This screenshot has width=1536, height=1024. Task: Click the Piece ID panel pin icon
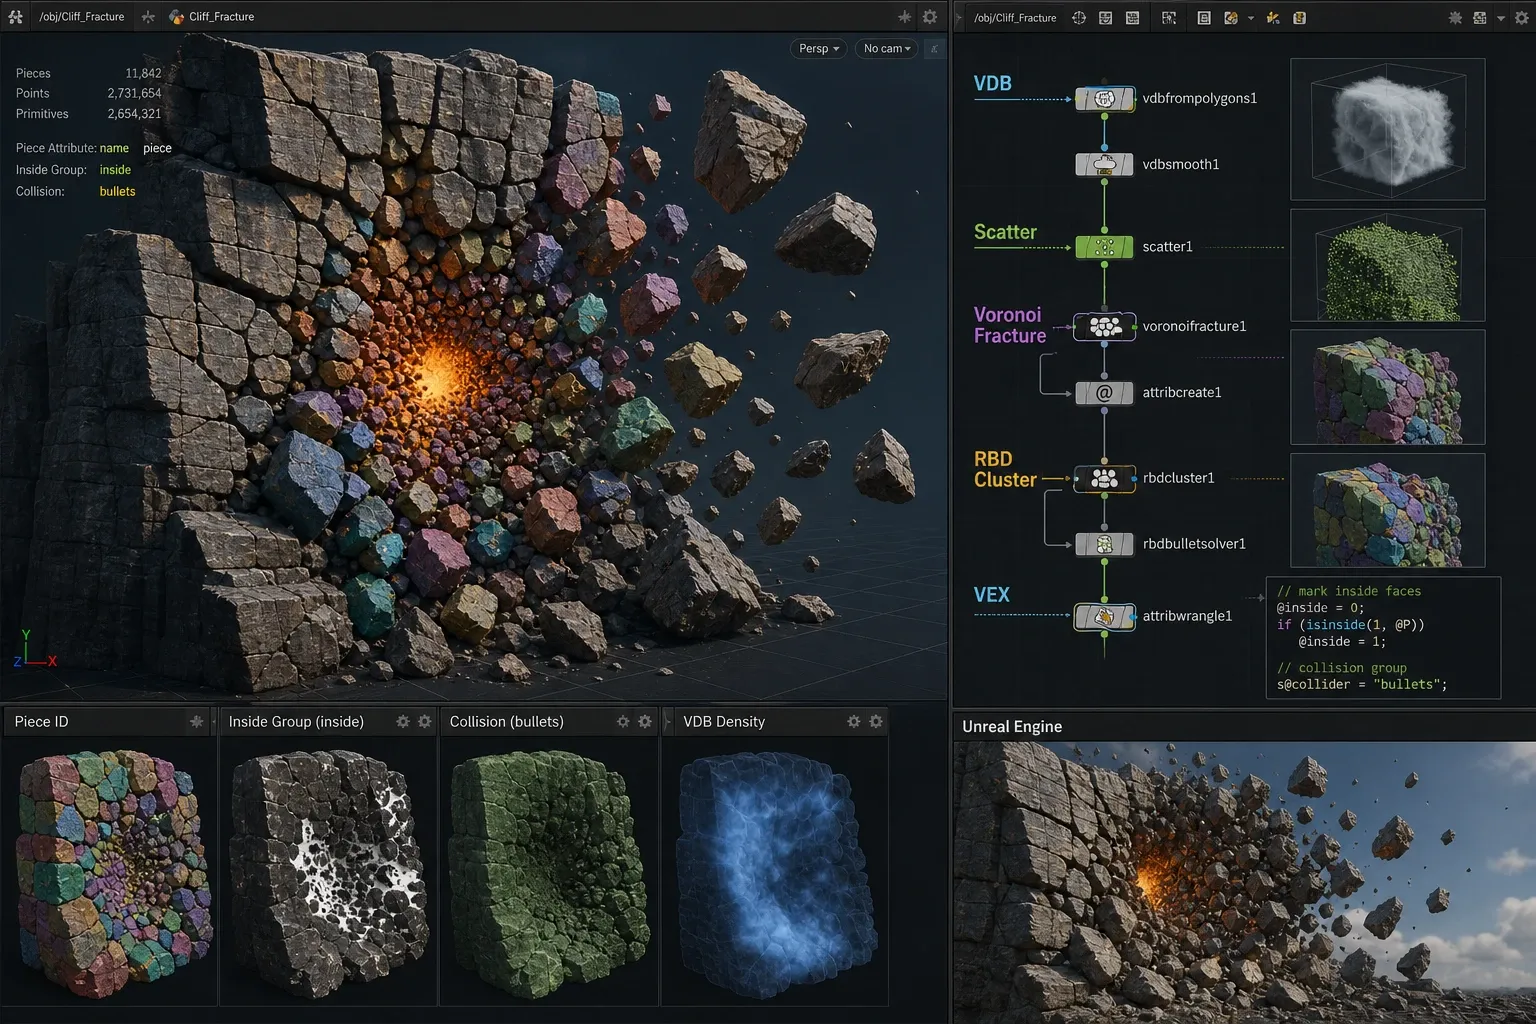196,721
